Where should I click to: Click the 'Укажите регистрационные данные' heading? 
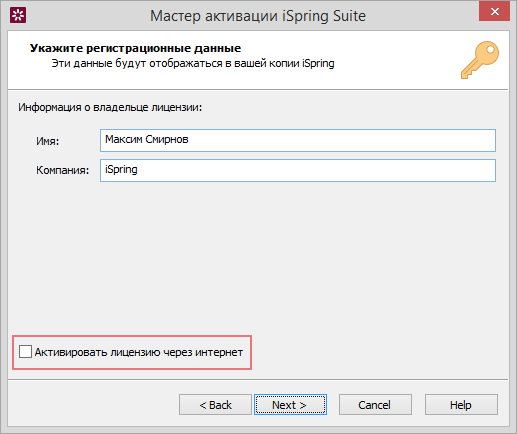[x=135, y=48]
